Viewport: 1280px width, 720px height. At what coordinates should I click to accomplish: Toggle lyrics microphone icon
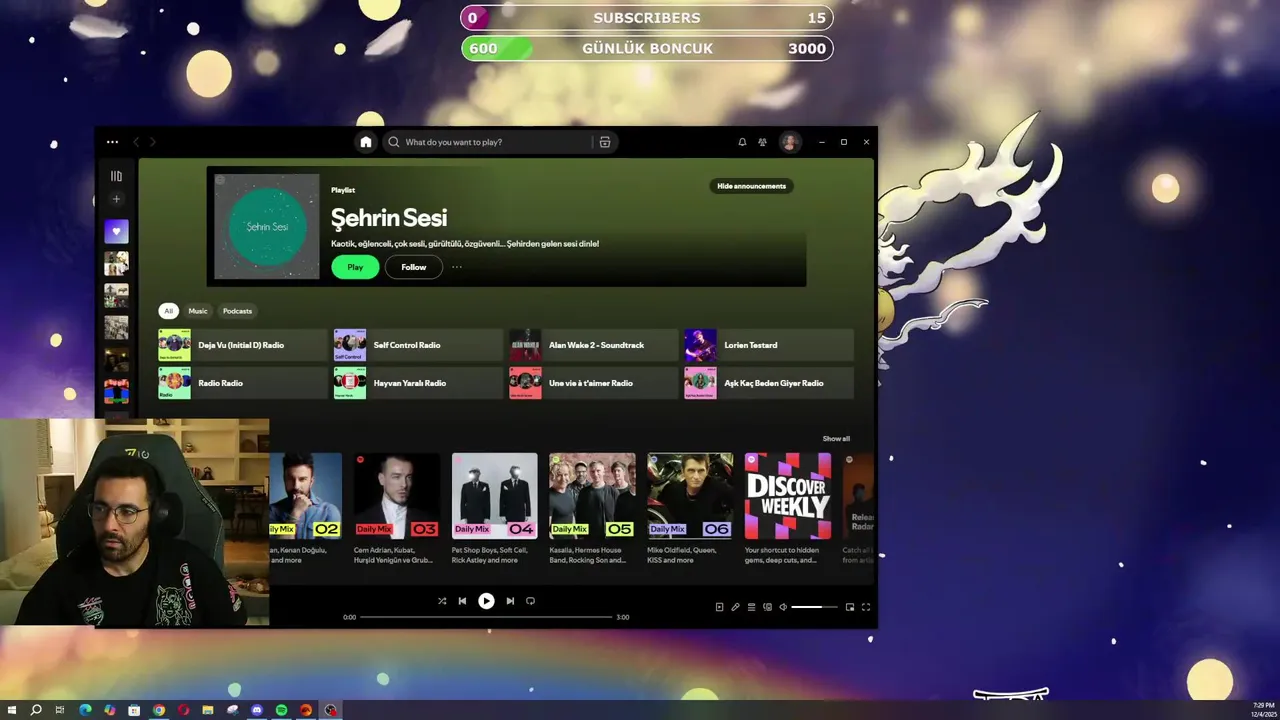click(x=735, y=607)
